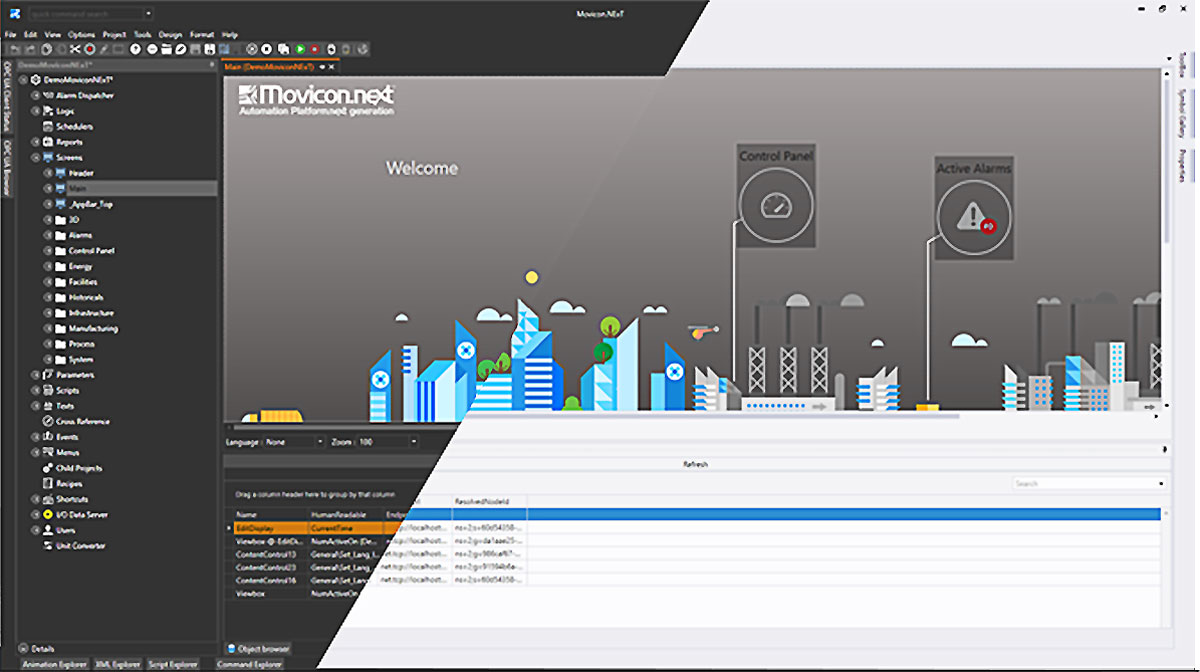Expand the Manufacturing folder node

(x=48, y=328)
